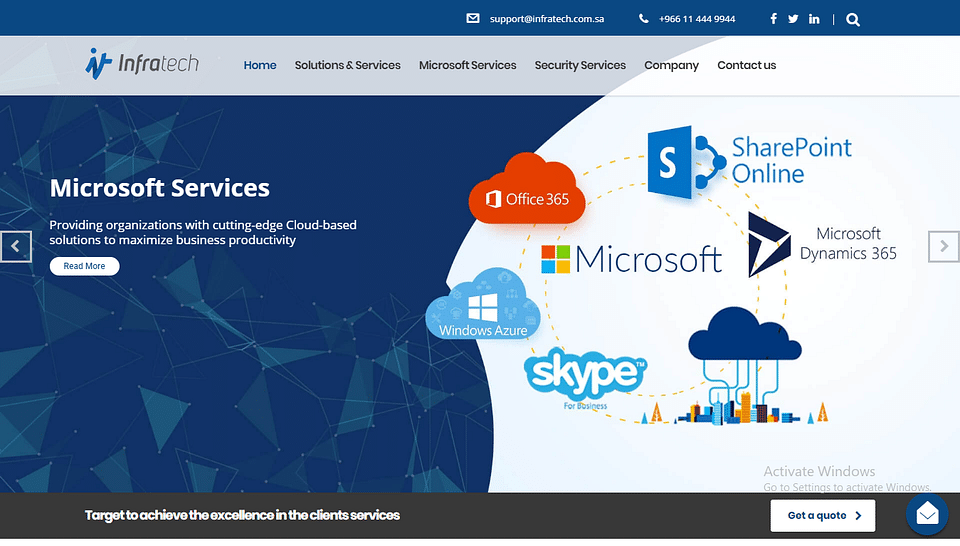Click the Get a quote button
960x546 pixels.
click(823, 515)
